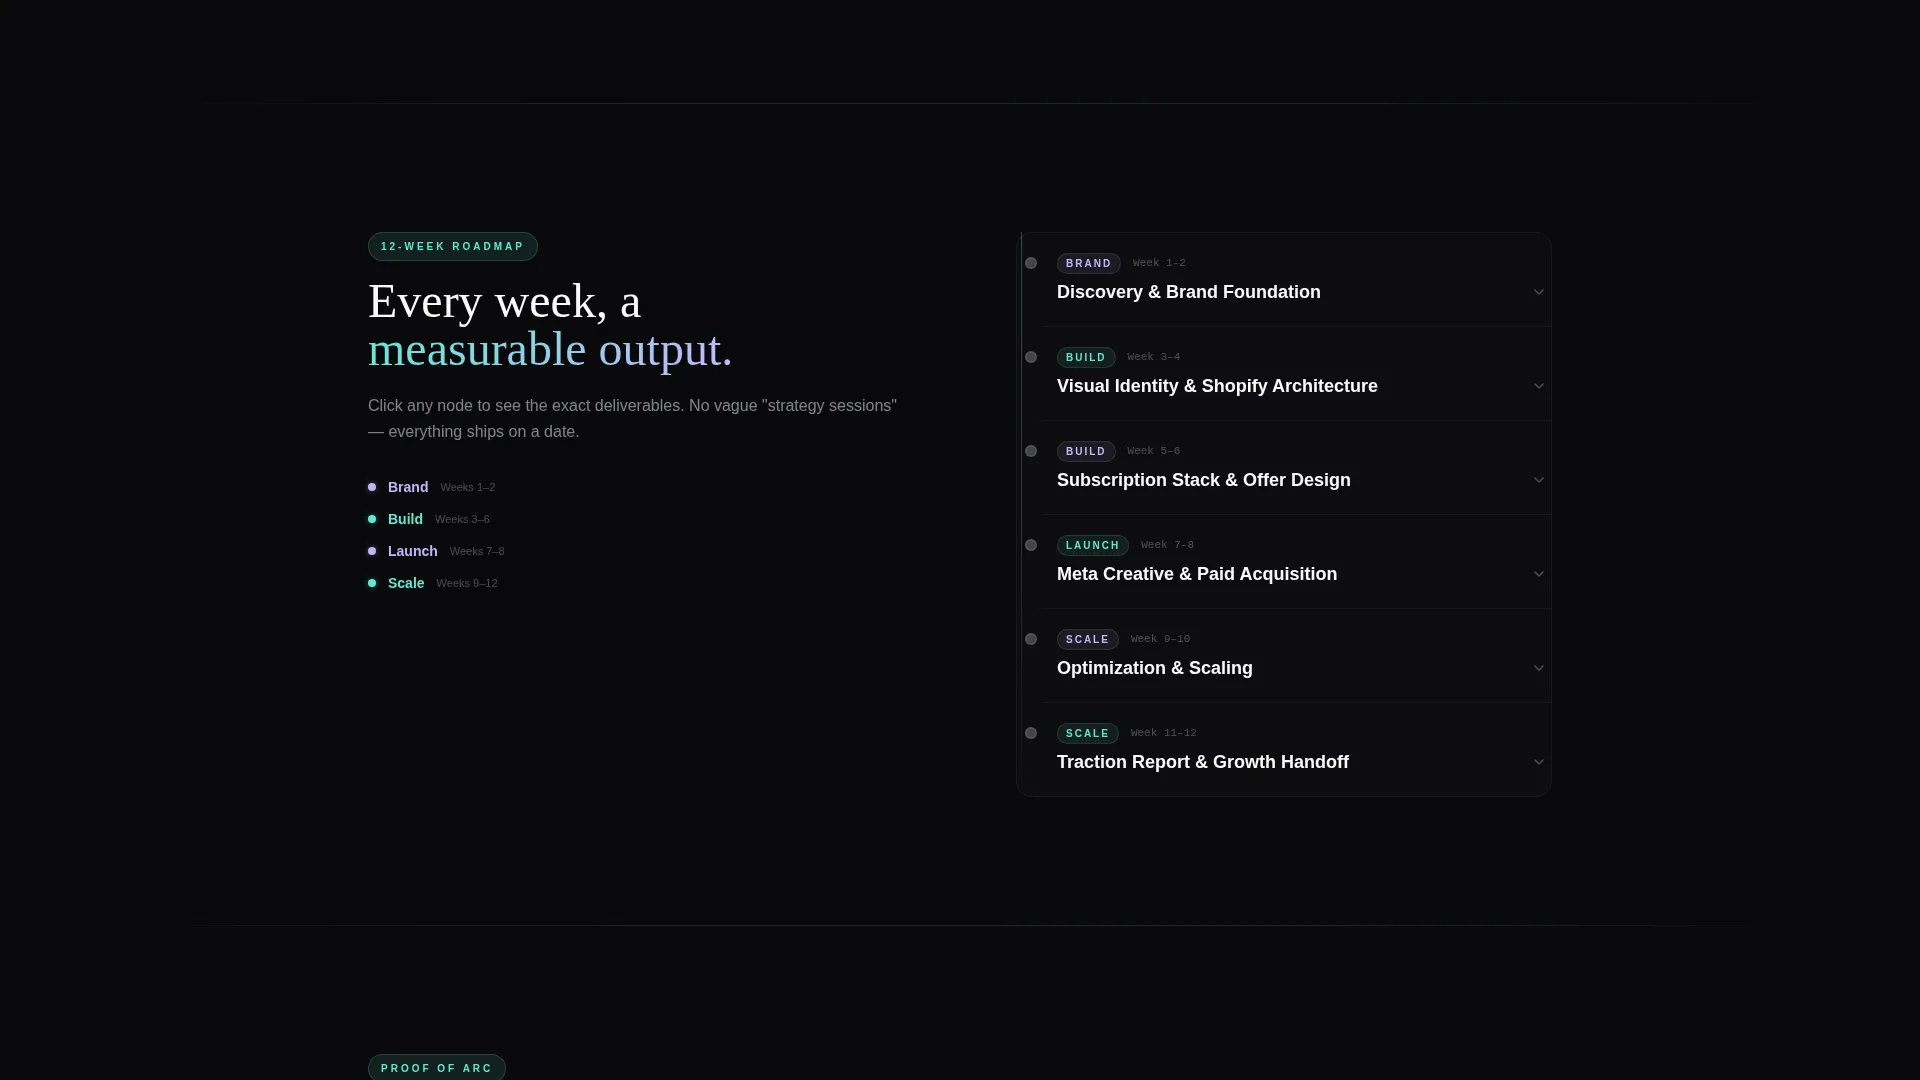Expand Meta Creative & Paid Acquisition chevron
Viewport: 1920px width, 1080px height.
pyautogui.click(x=1539, y=574)
